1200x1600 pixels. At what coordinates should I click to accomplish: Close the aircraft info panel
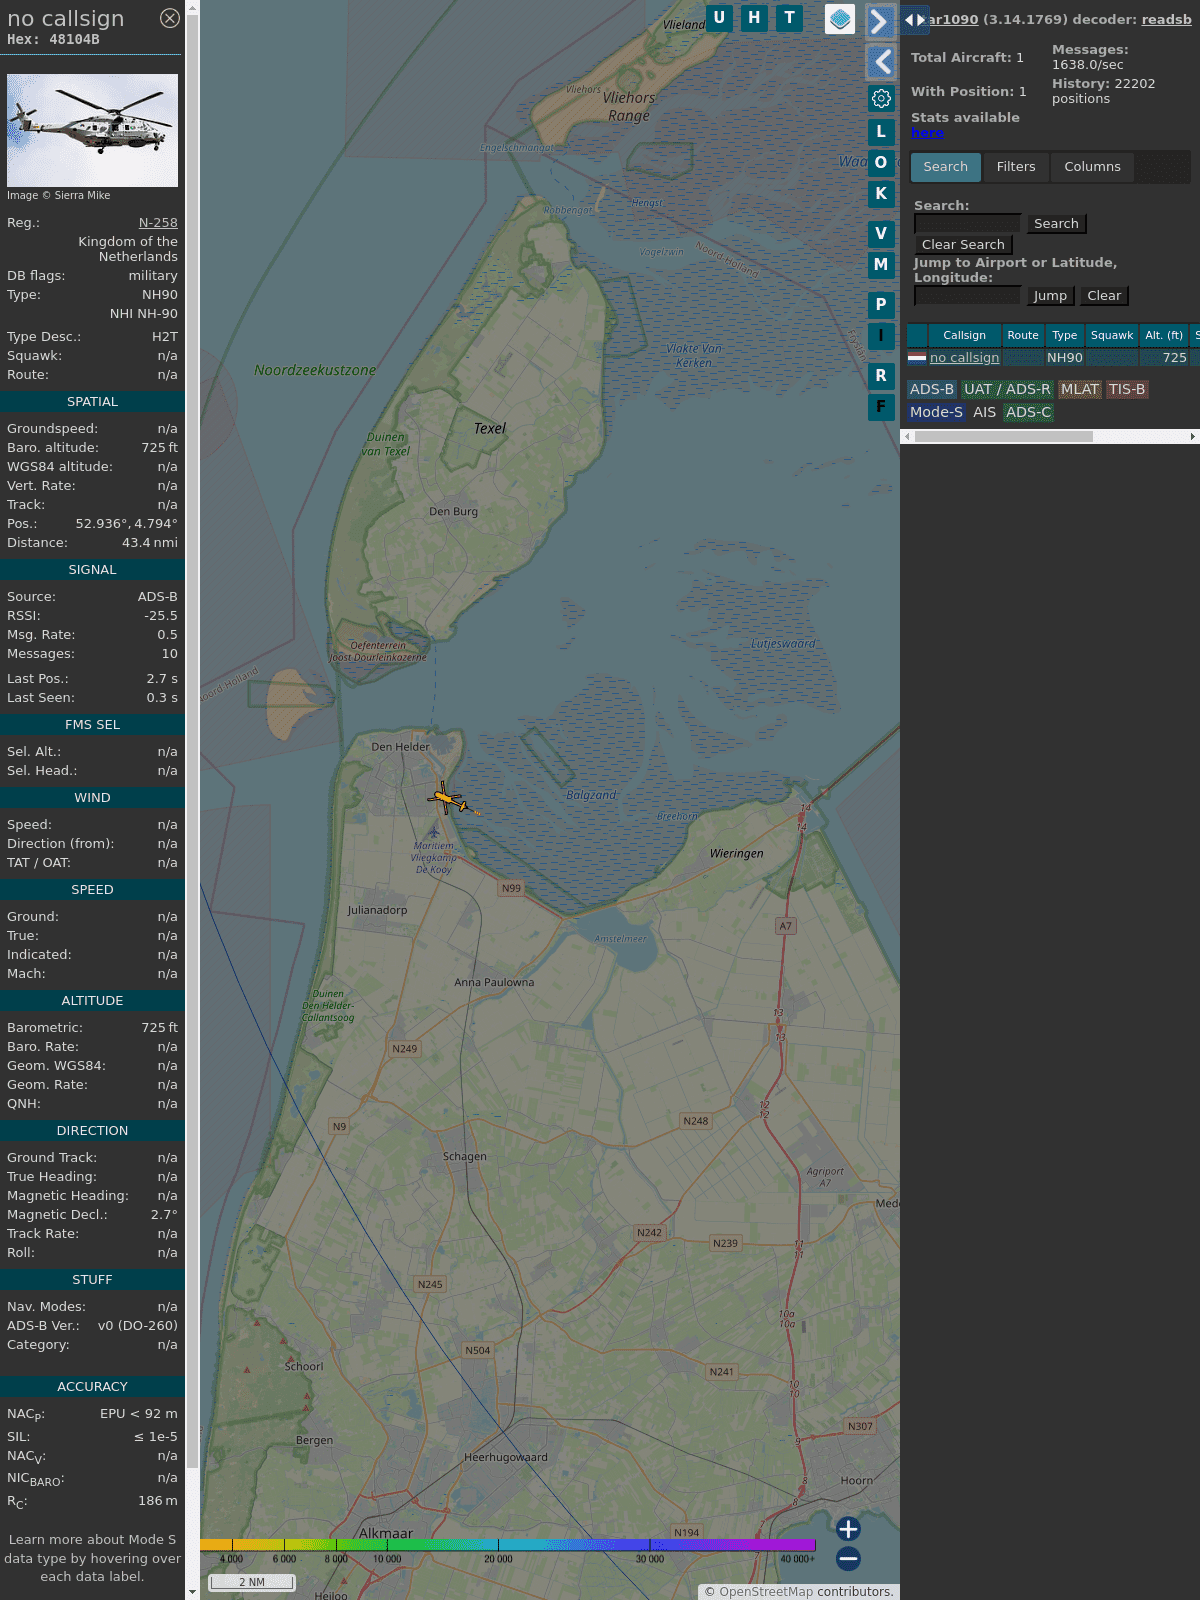pyautogui.click(x=170, y=18)
